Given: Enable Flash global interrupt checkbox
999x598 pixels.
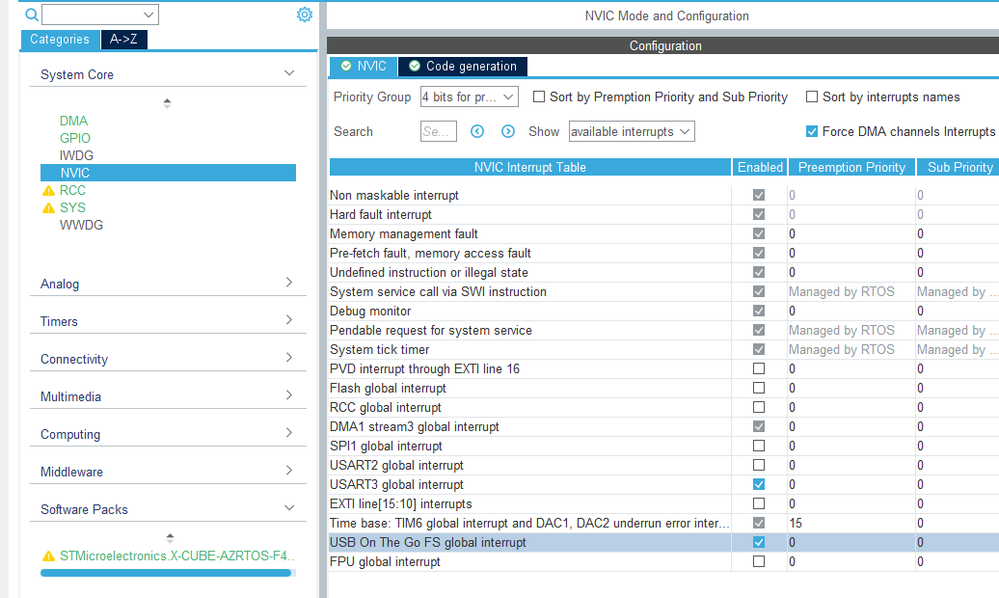Looking at the screenshot, I should (759, 388).
